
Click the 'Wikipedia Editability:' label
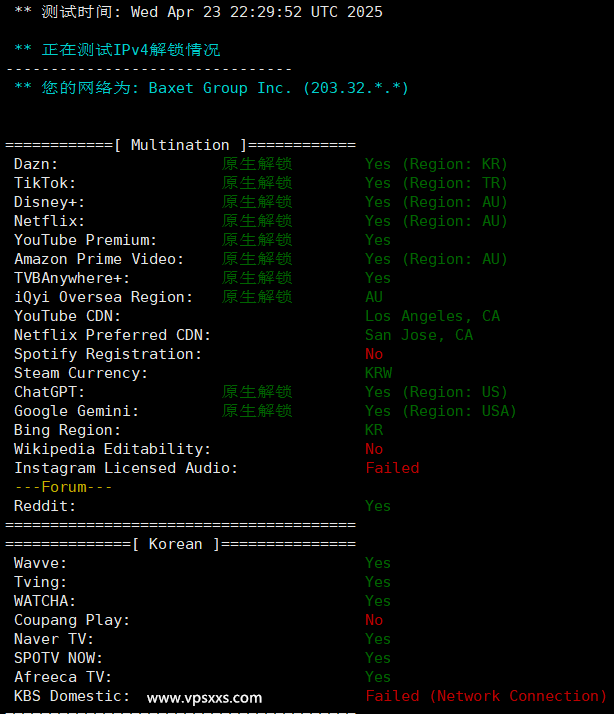point(112,449)
